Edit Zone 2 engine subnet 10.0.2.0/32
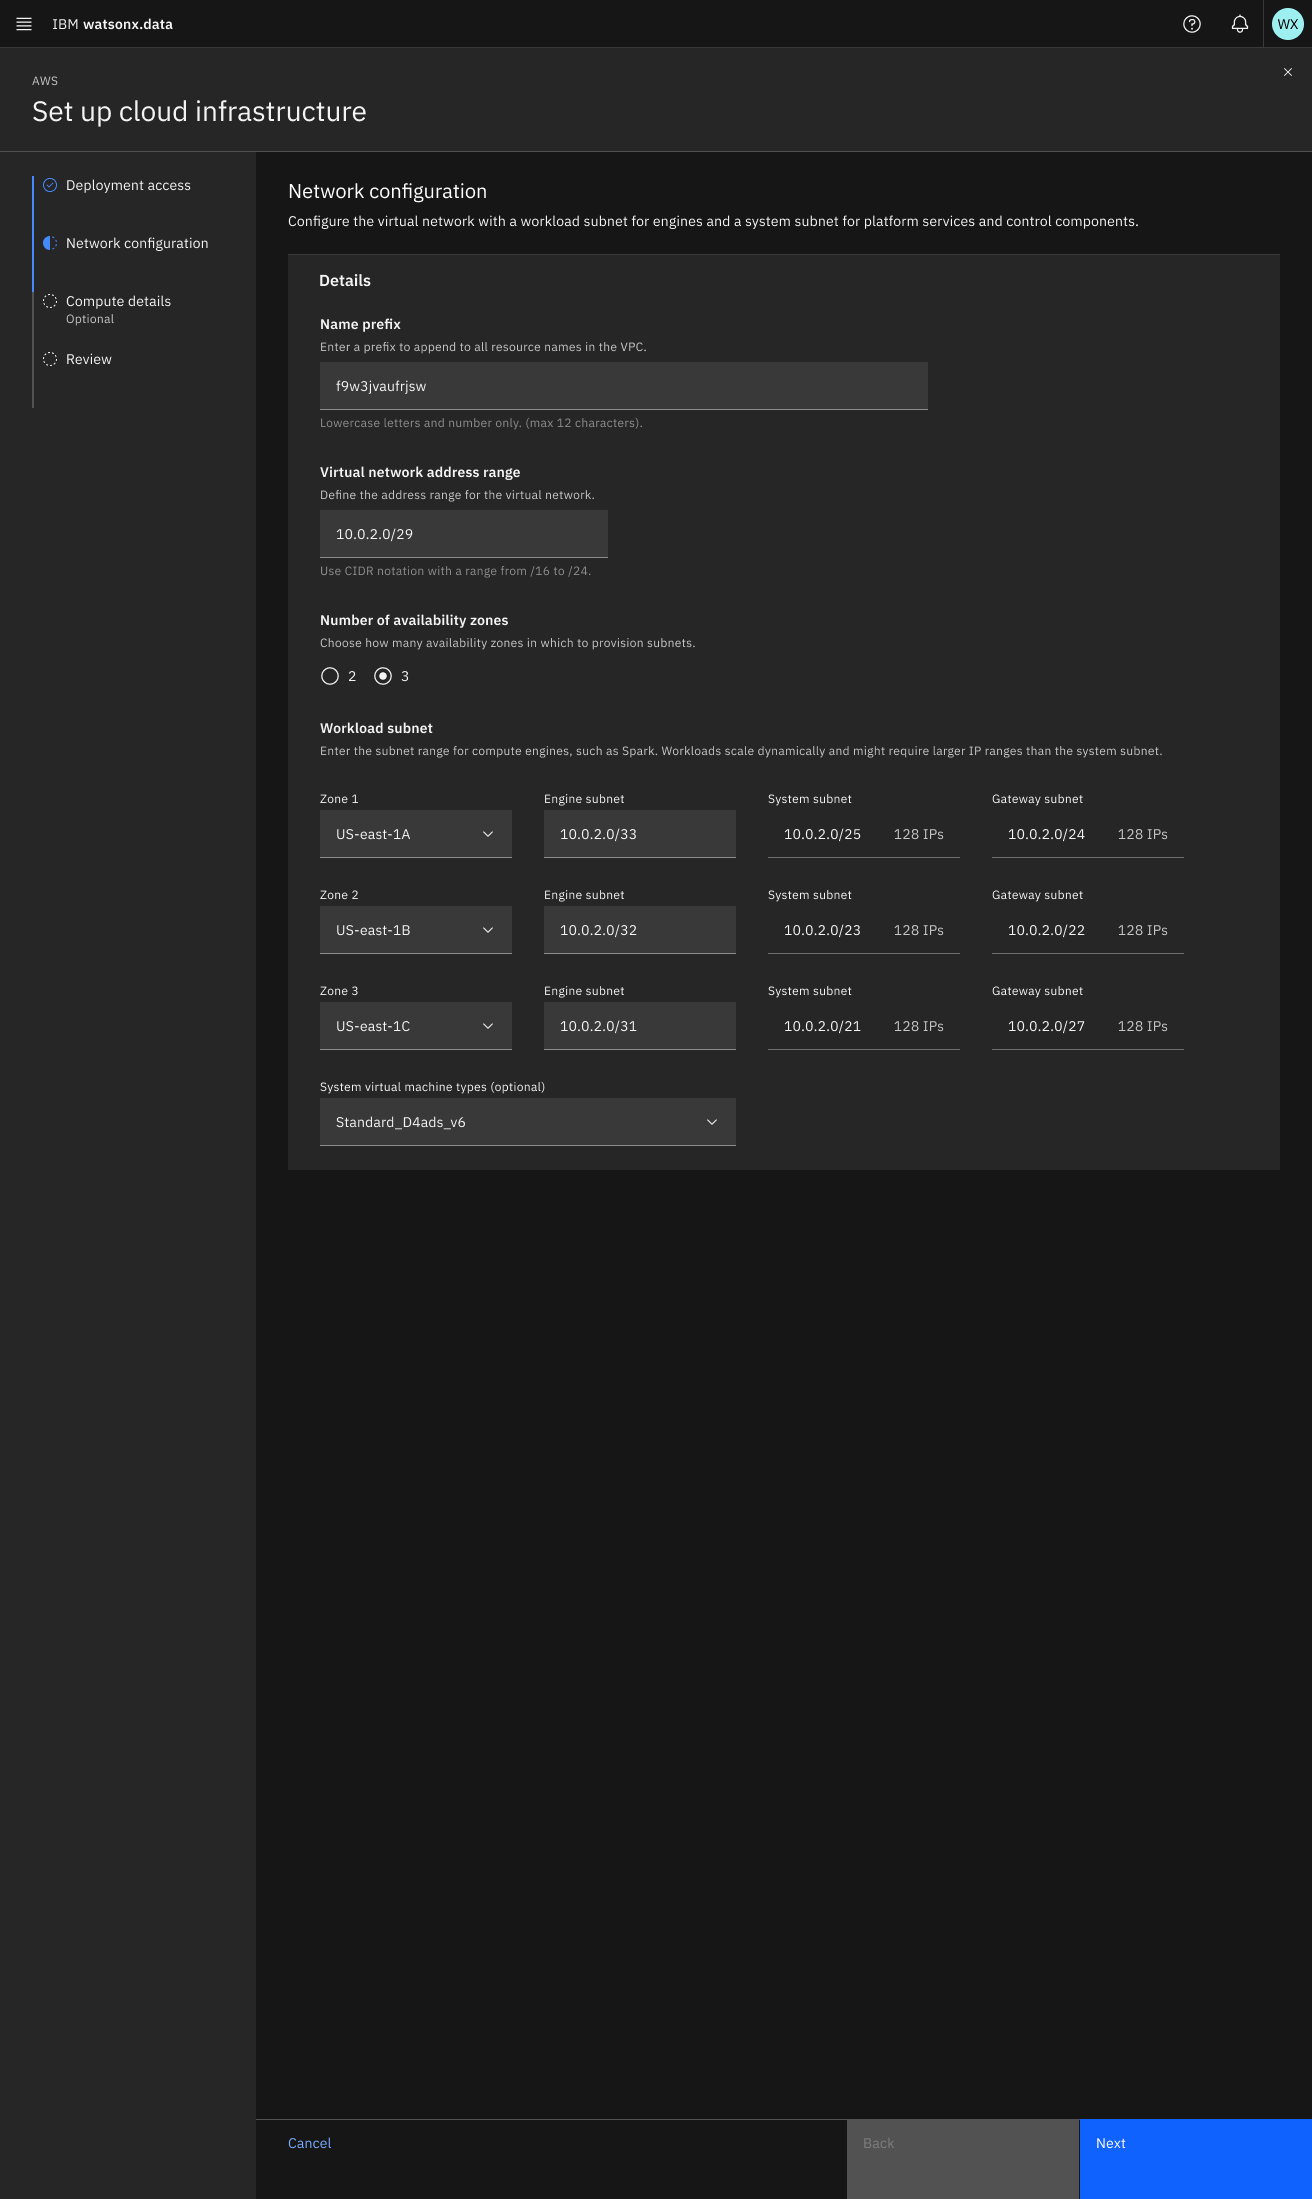The height and width of the screenshot is (2199, 1312). [x=640, y=930]
